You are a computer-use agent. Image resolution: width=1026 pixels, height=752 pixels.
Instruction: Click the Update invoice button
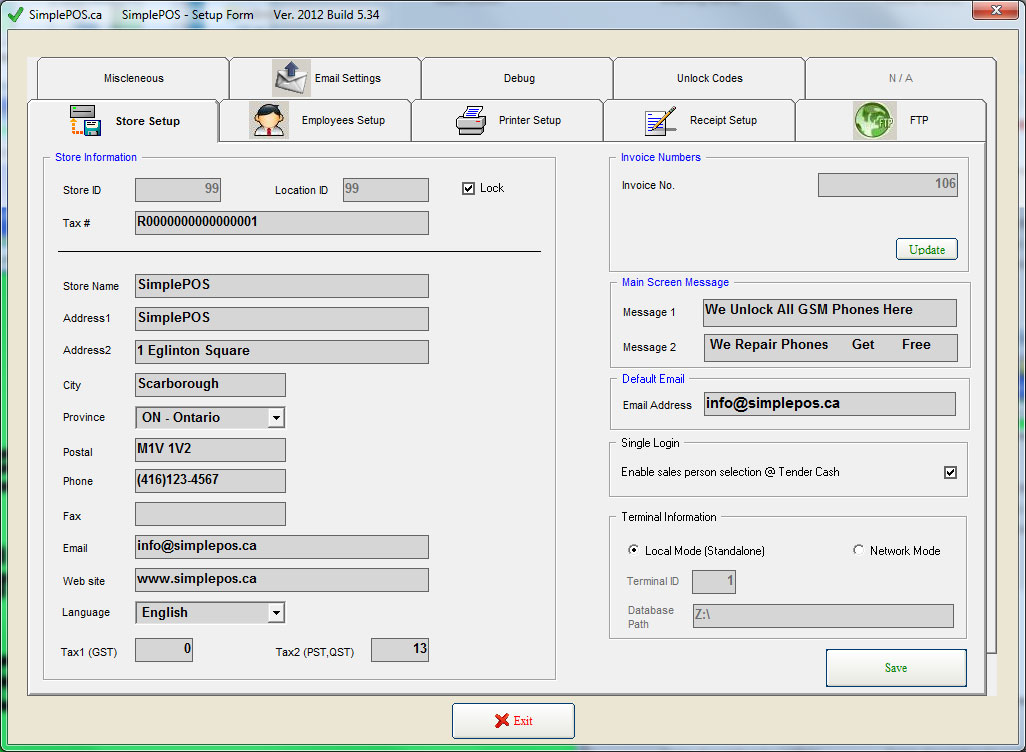(x=927, y=249)
